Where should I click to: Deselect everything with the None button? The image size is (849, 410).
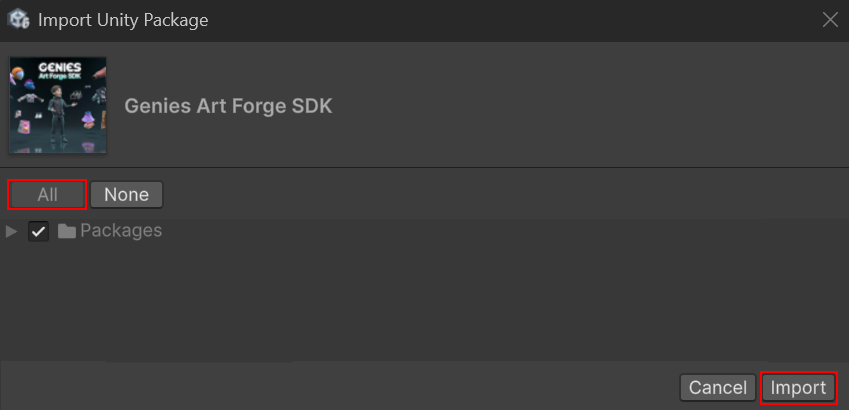126,194
